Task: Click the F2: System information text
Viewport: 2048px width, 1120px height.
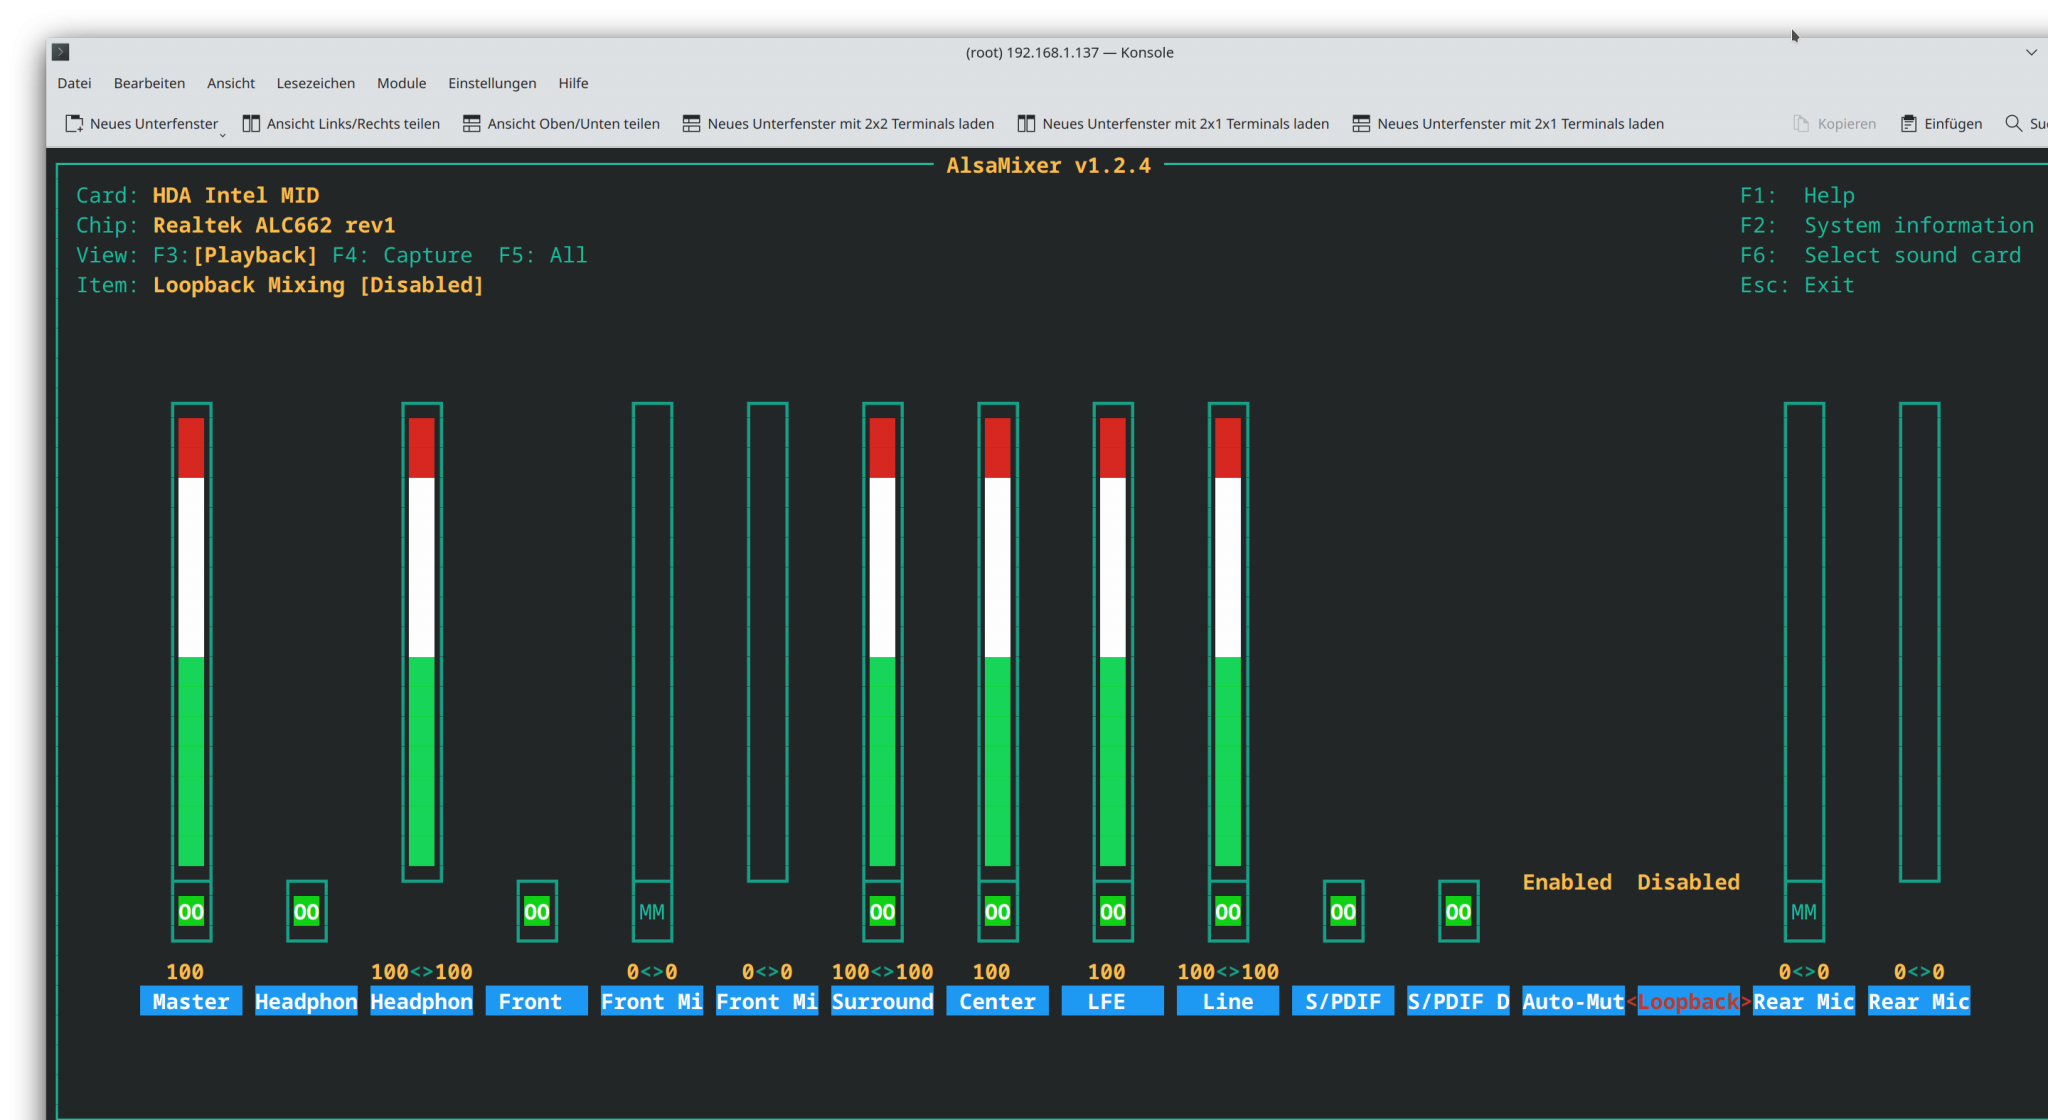Action: (x=1887, y=225)
